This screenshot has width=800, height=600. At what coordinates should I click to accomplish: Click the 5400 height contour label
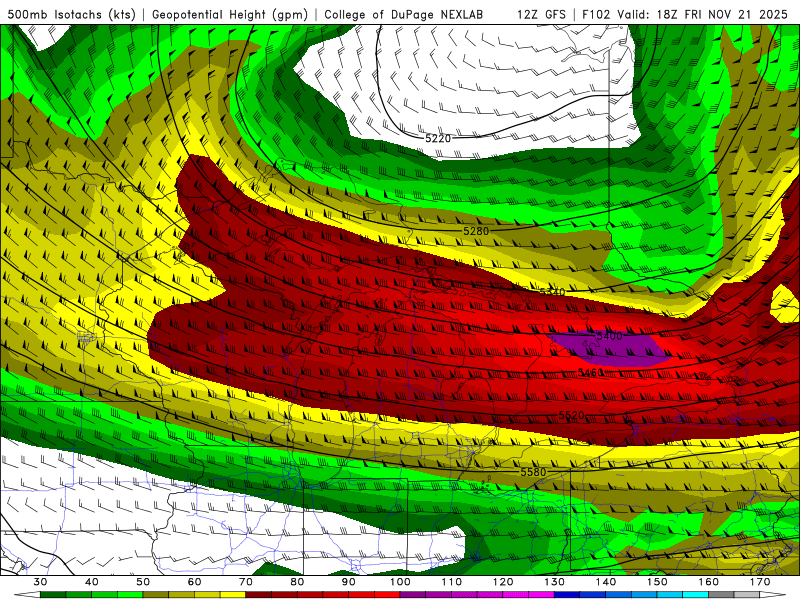pyautogui.click(x=609, y=336)
